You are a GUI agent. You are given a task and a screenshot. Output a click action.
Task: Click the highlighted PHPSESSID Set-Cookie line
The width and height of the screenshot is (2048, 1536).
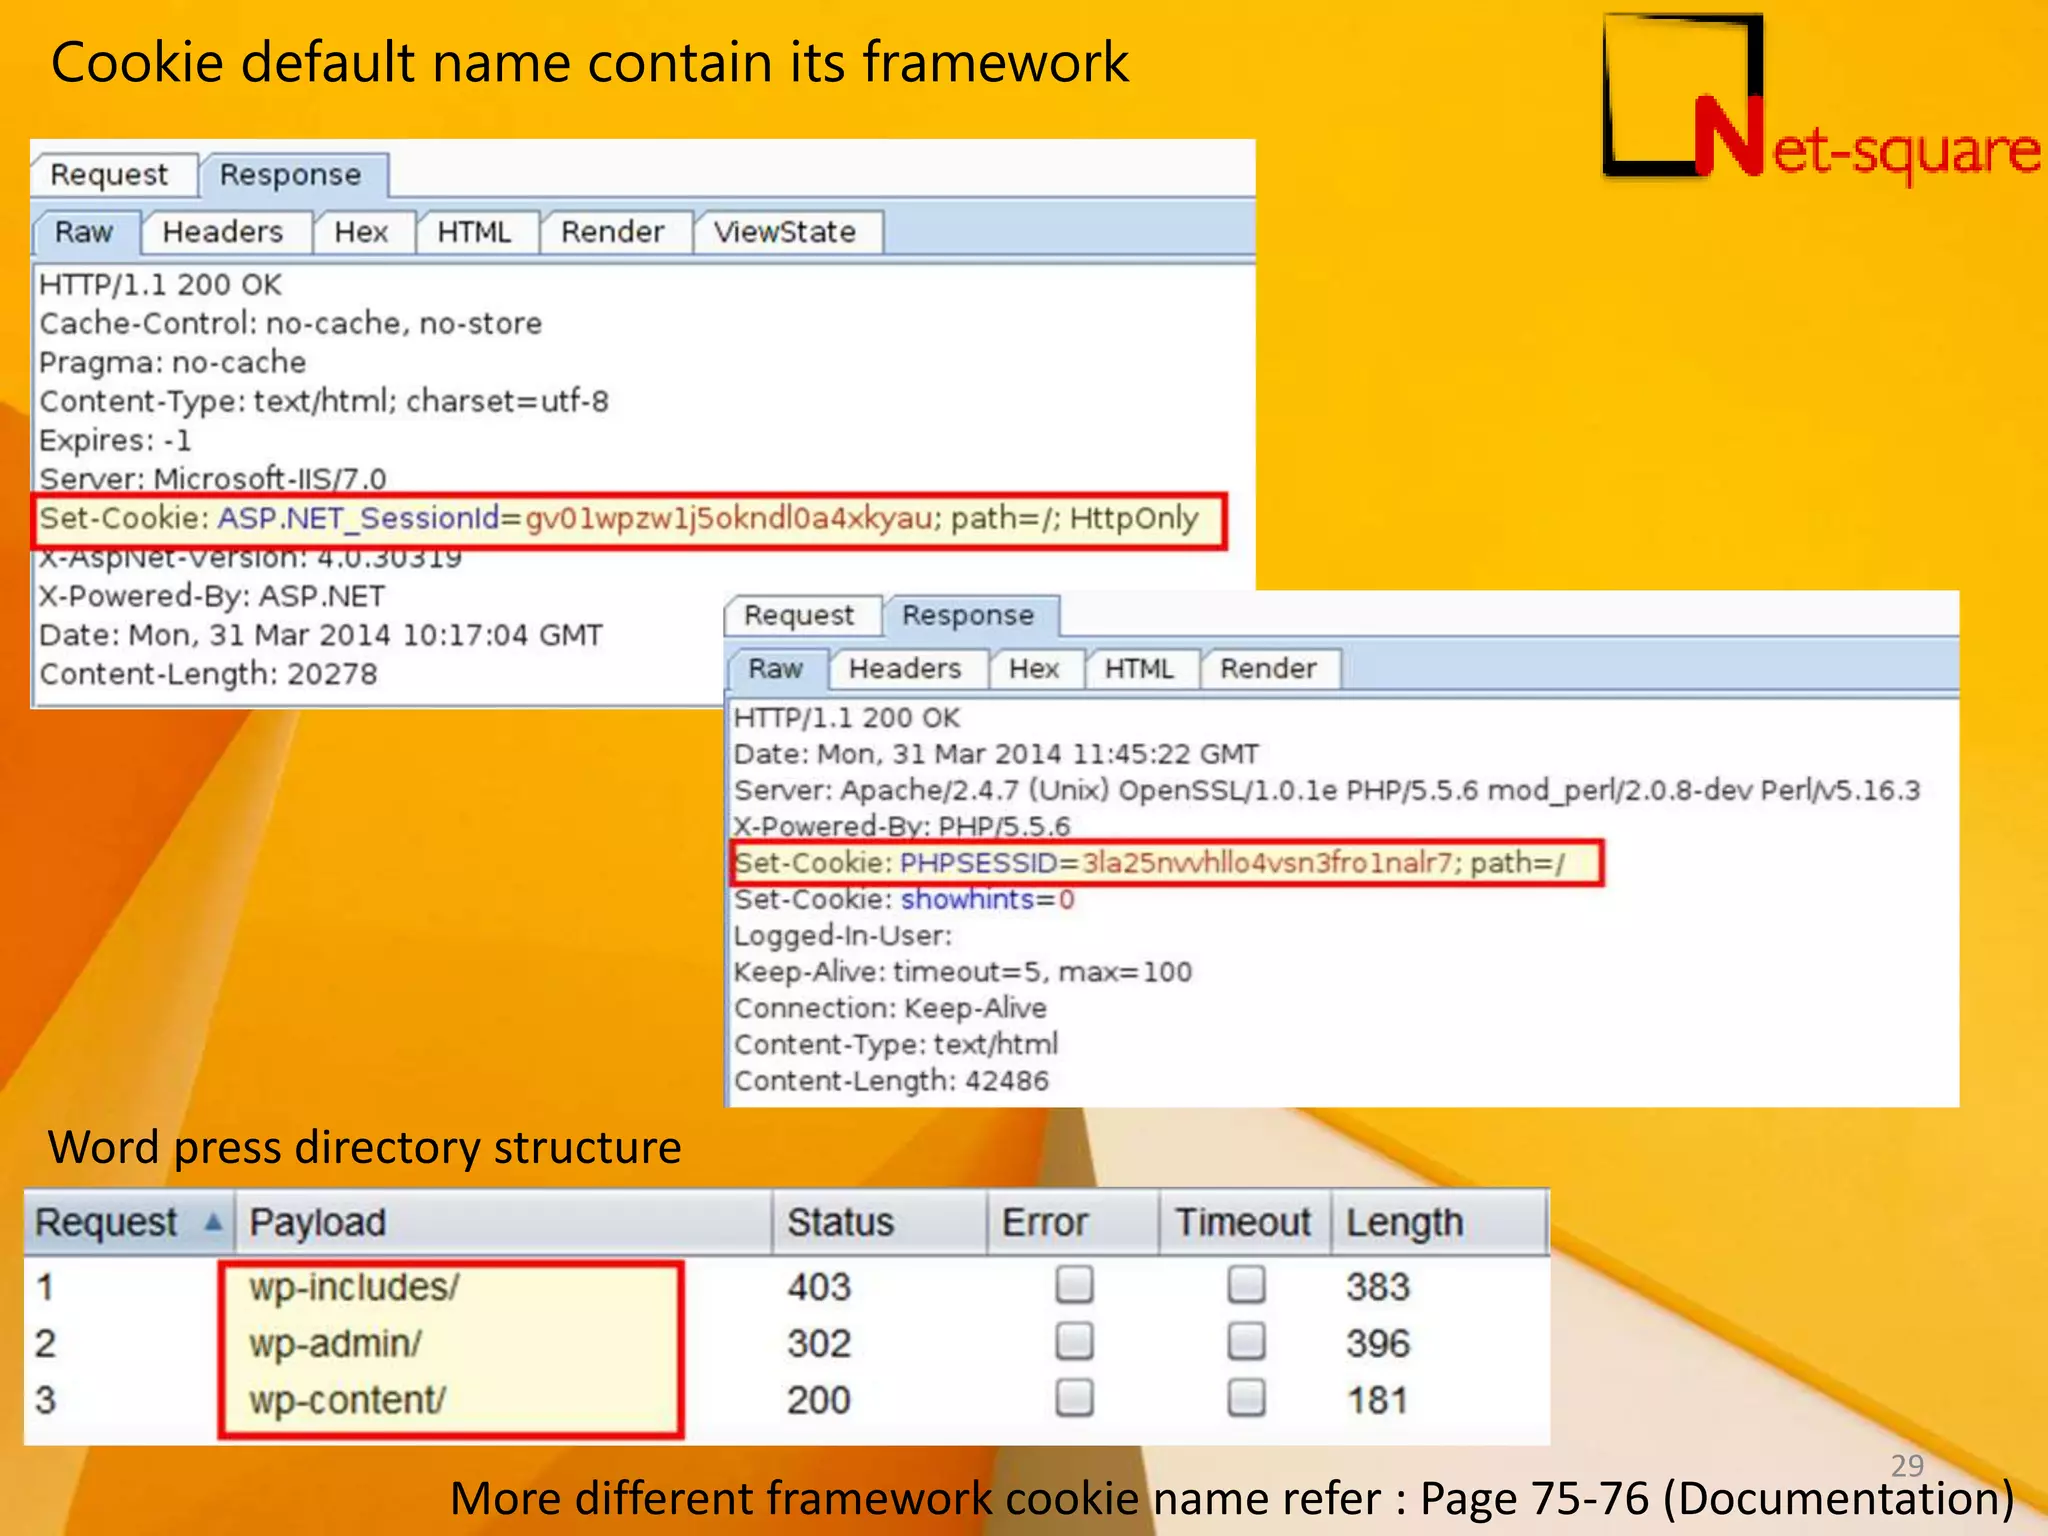(1150, 862)
